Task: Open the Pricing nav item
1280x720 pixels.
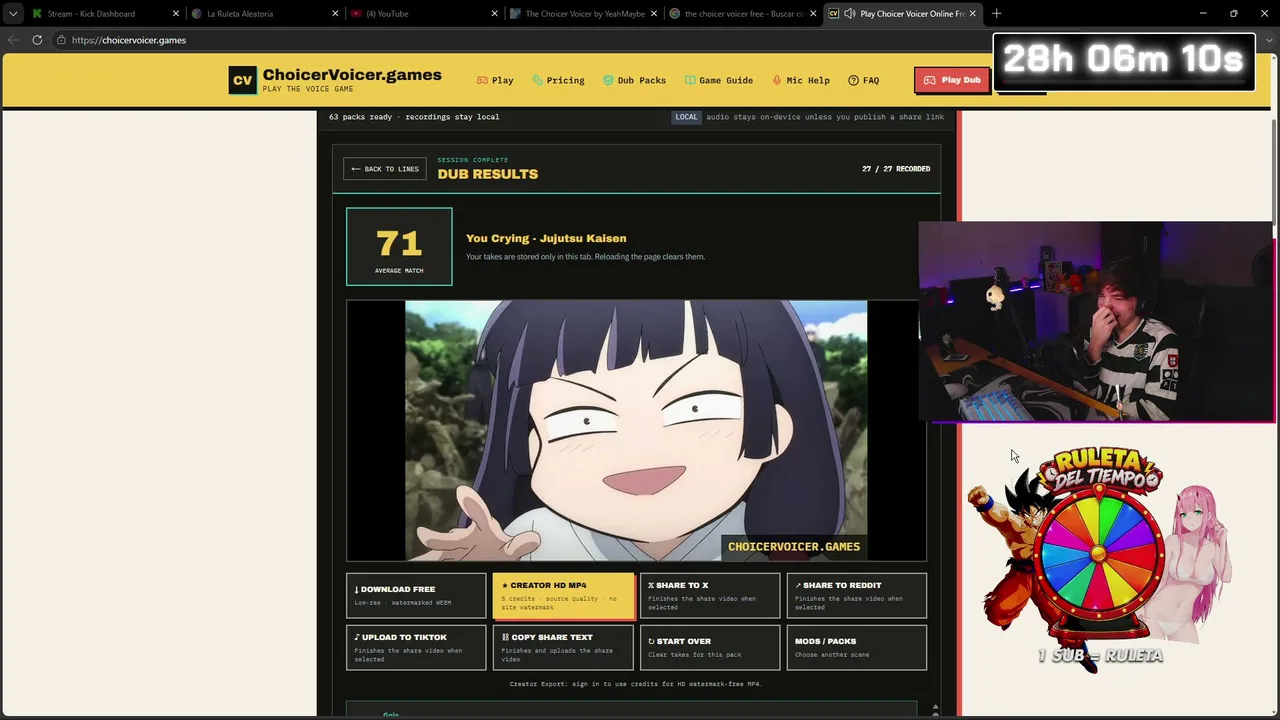Action: [558, 80]
